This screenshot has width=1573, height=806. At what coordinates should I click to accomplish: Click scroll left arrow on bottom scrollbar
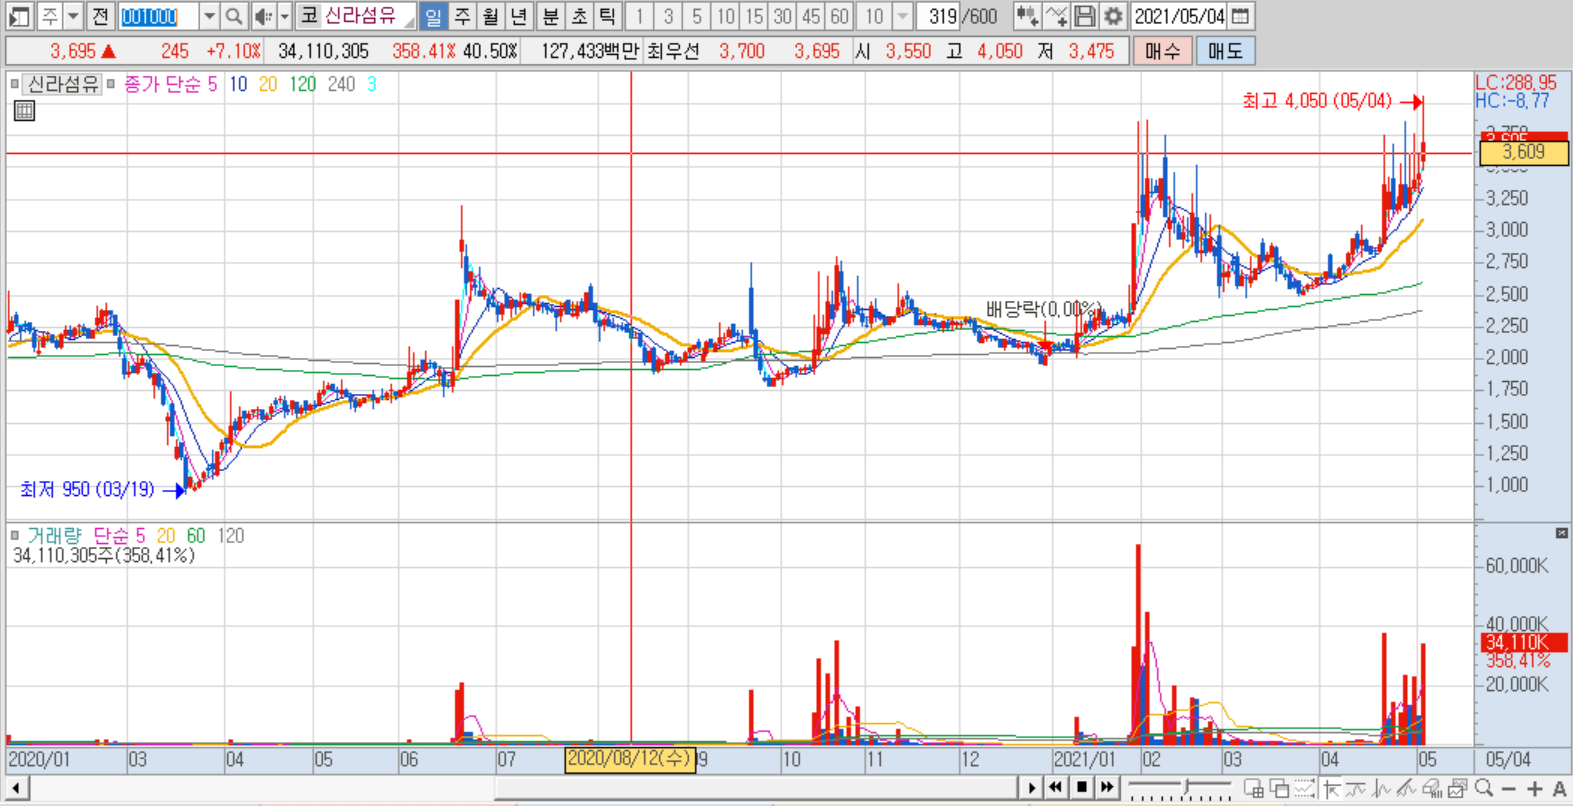pos(16,788)
